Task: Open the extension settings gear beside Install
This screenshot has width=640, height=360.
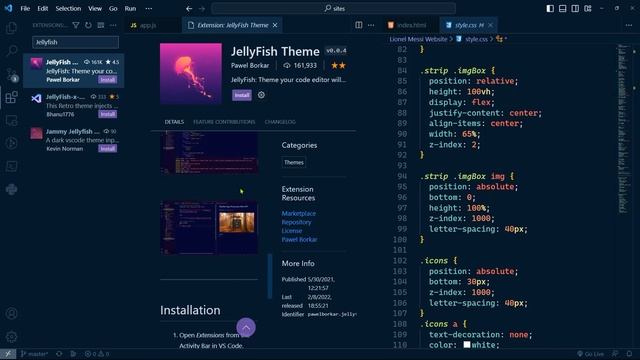Action: point(261,95)
